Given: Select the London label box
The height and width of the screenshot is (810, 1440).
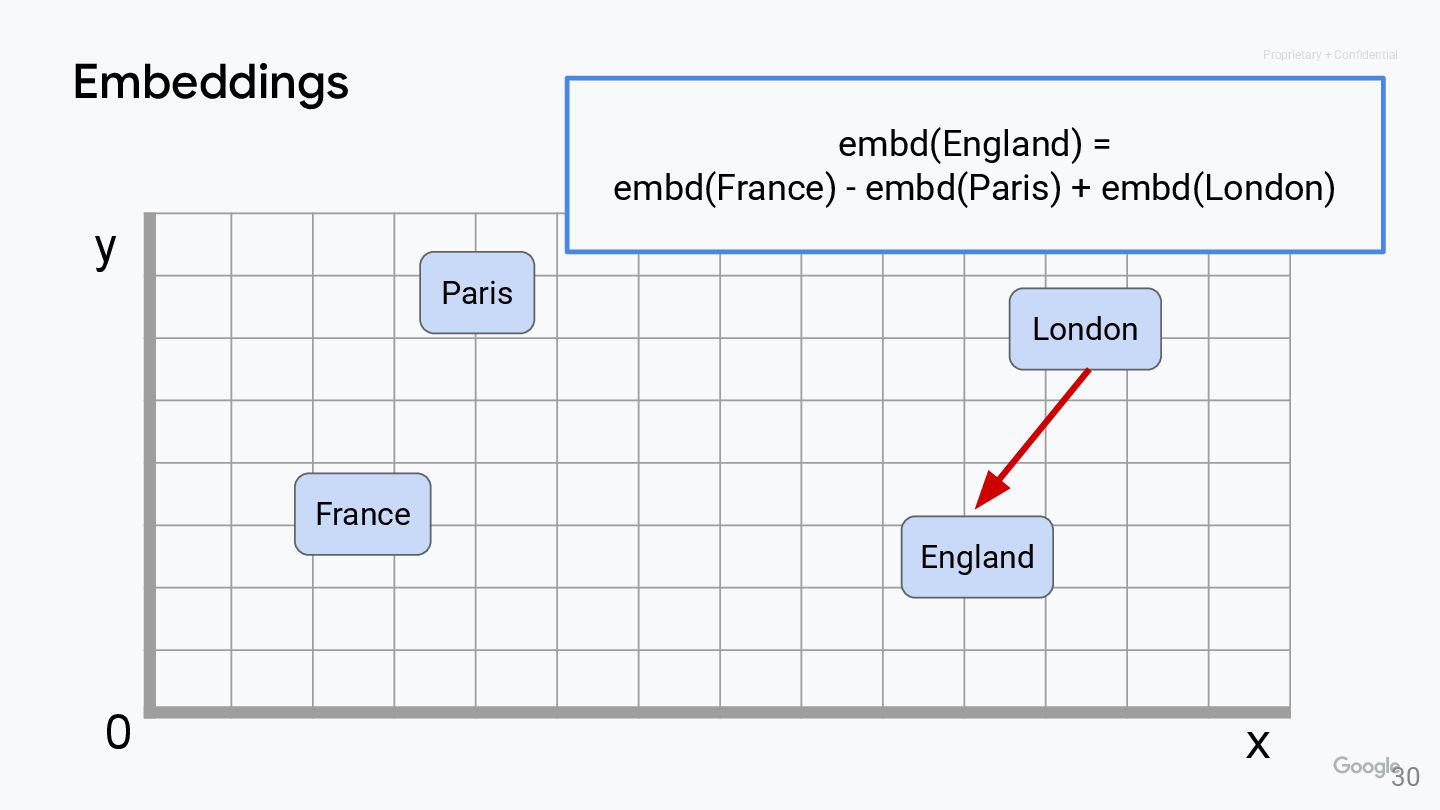Looking at the screenshot, I should click(1085, 329).
